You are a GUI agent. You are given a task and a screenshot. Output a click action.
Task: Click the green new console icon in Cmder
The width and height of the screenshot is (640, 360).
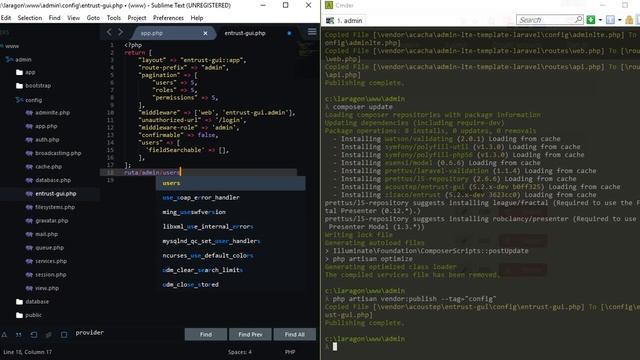tap(591, 20)
